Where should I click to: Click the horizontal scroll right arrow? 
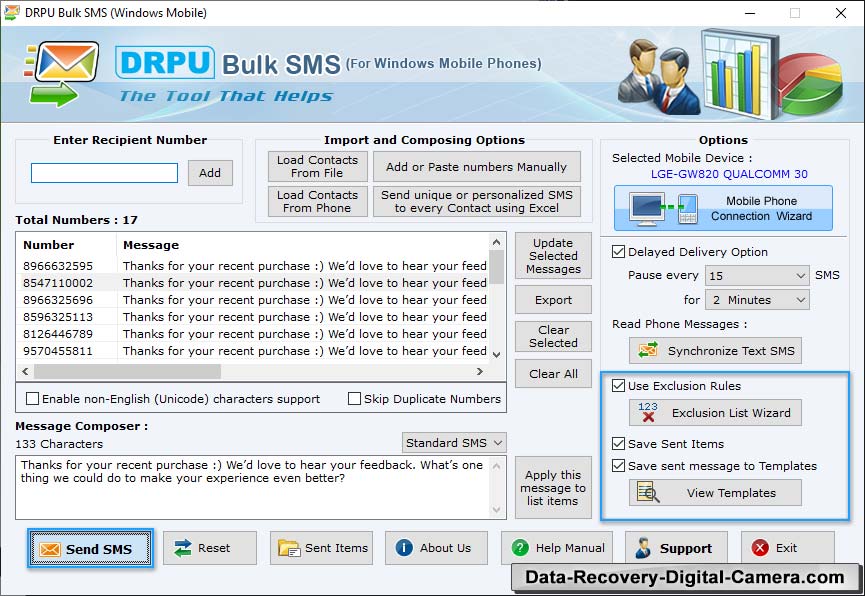[x=480, y=371]
